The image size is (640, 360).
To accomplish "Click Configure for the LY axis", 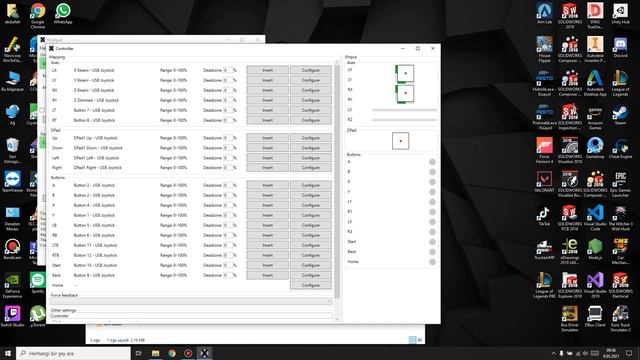I will coord(311,80).
